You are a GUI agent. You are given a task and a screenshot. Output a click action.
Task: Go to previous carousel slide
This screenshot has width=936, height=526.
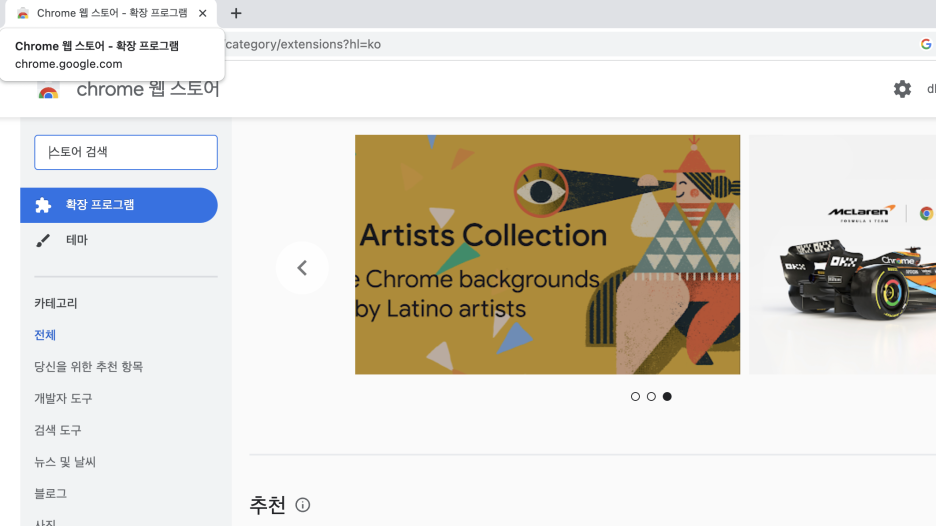(302, 267)
